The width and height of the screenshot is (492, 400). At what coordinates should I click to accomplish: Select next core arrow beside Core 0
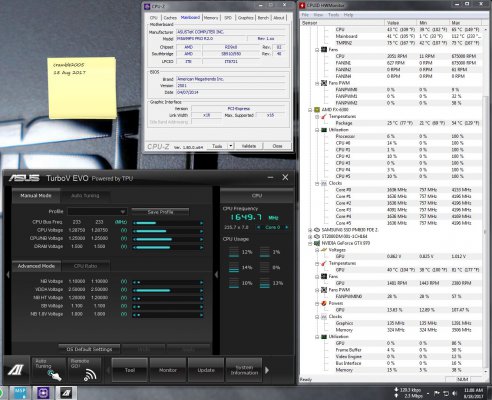pyautogui.click(x=286, y=227)
